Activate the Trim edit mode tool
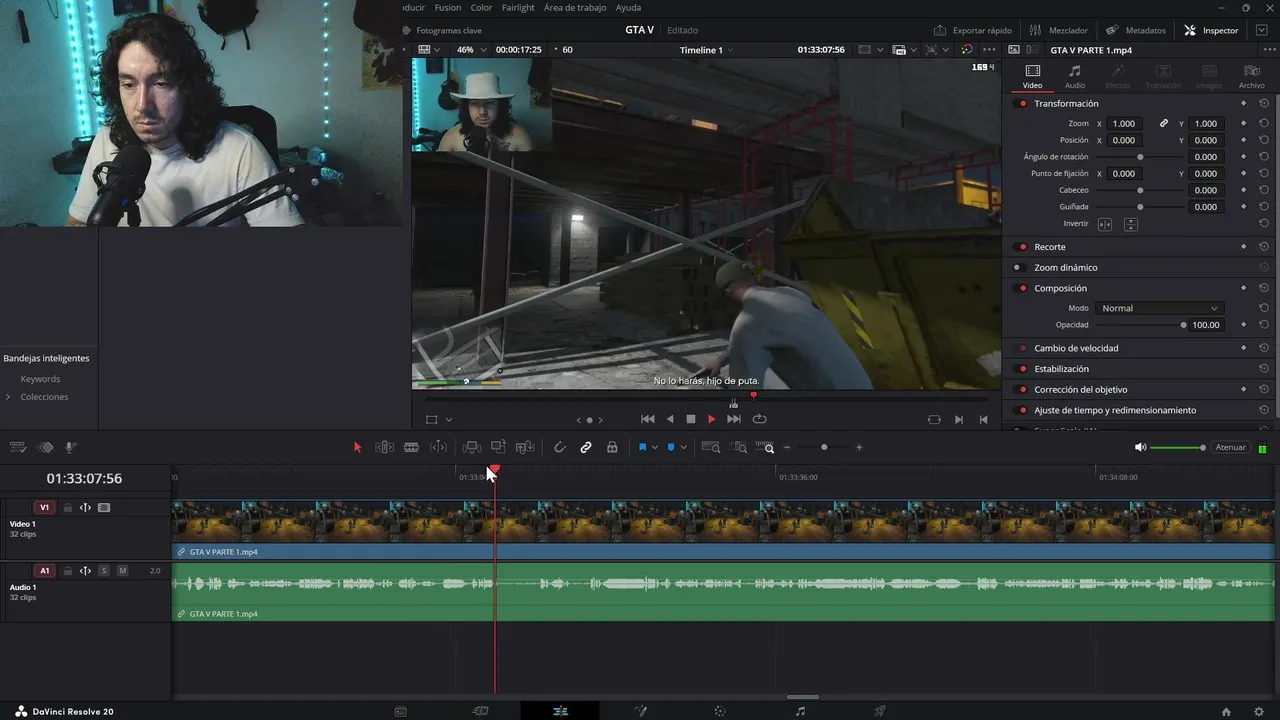 tap(384, 447)
